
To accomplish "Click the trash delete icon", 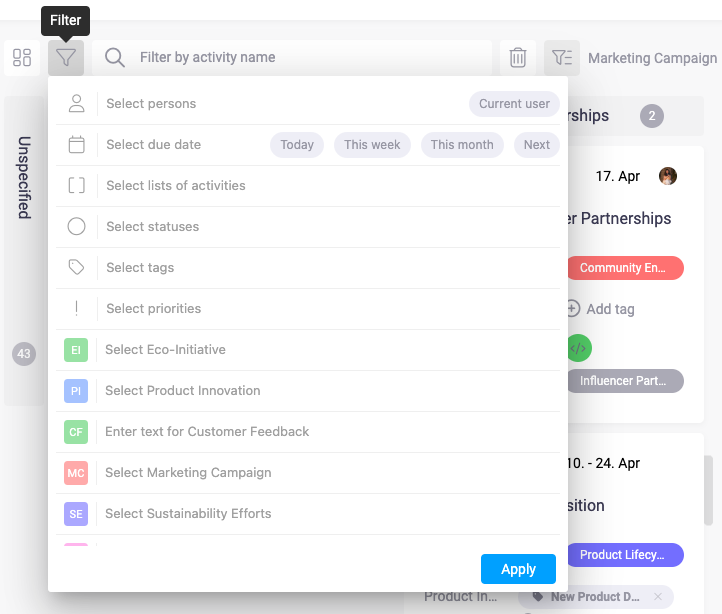I will (517, 58).
